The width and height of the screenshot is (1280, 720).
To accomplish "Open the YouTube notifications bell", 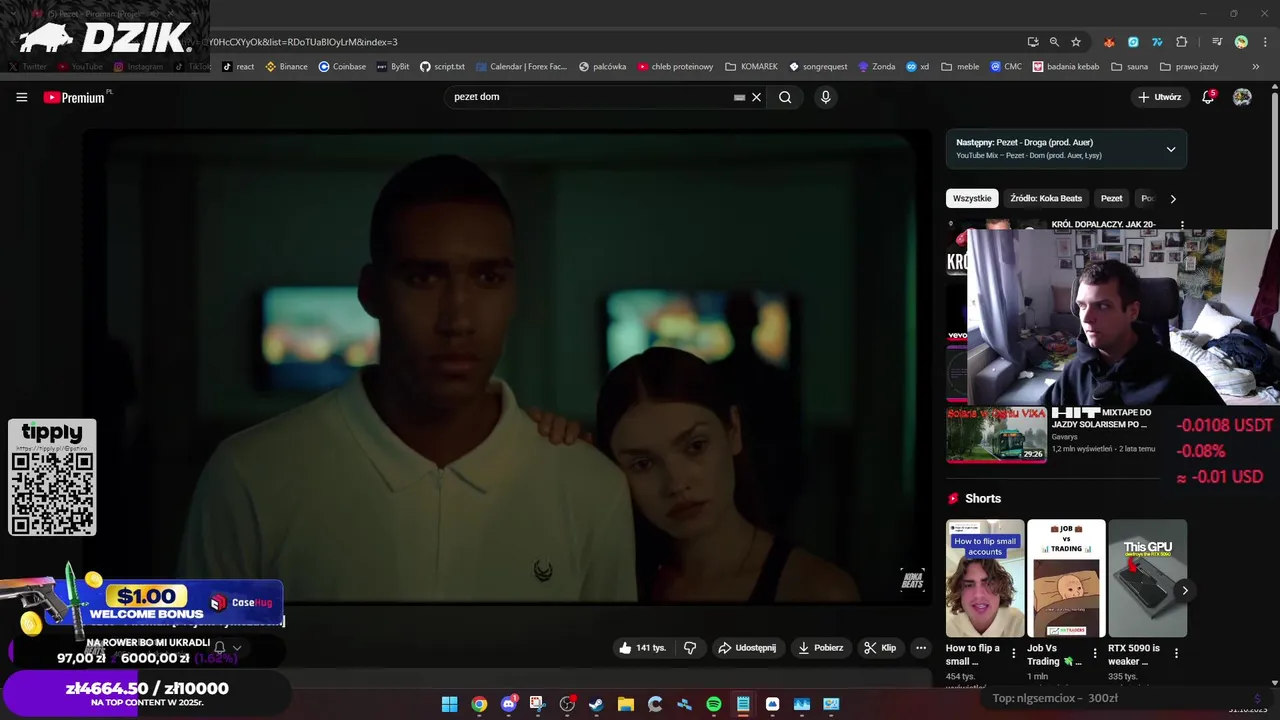I will 1208,97.
